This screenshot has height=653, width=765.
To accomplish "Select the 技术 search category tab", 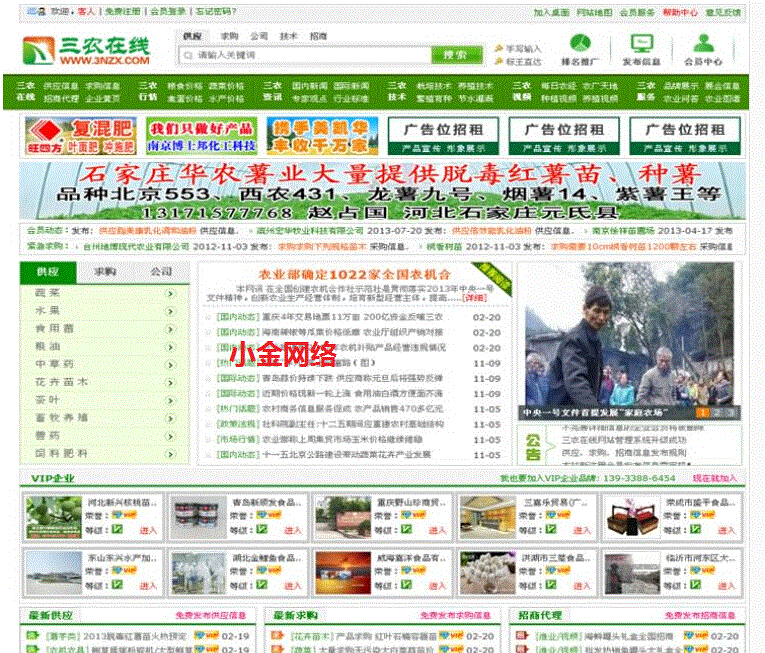I will (x=289, y=36).
